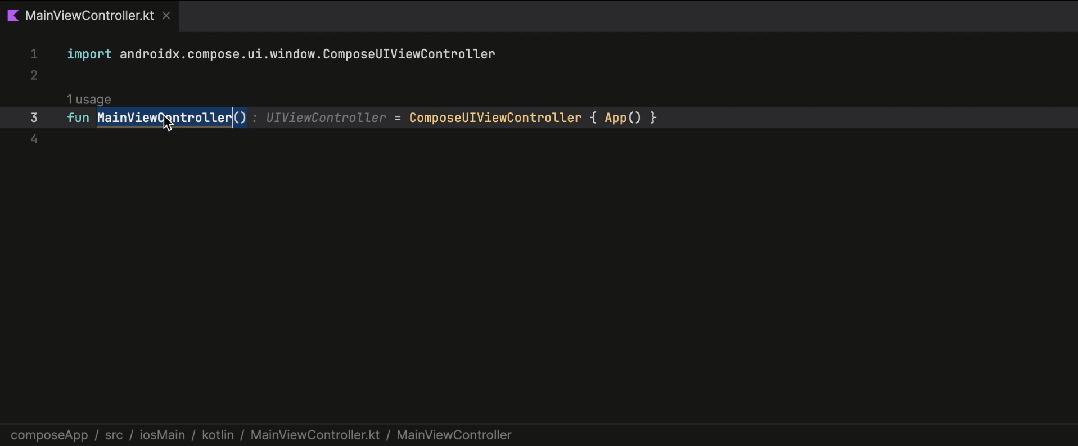Select the final MainViewController breadcrumb

[454, 435]
